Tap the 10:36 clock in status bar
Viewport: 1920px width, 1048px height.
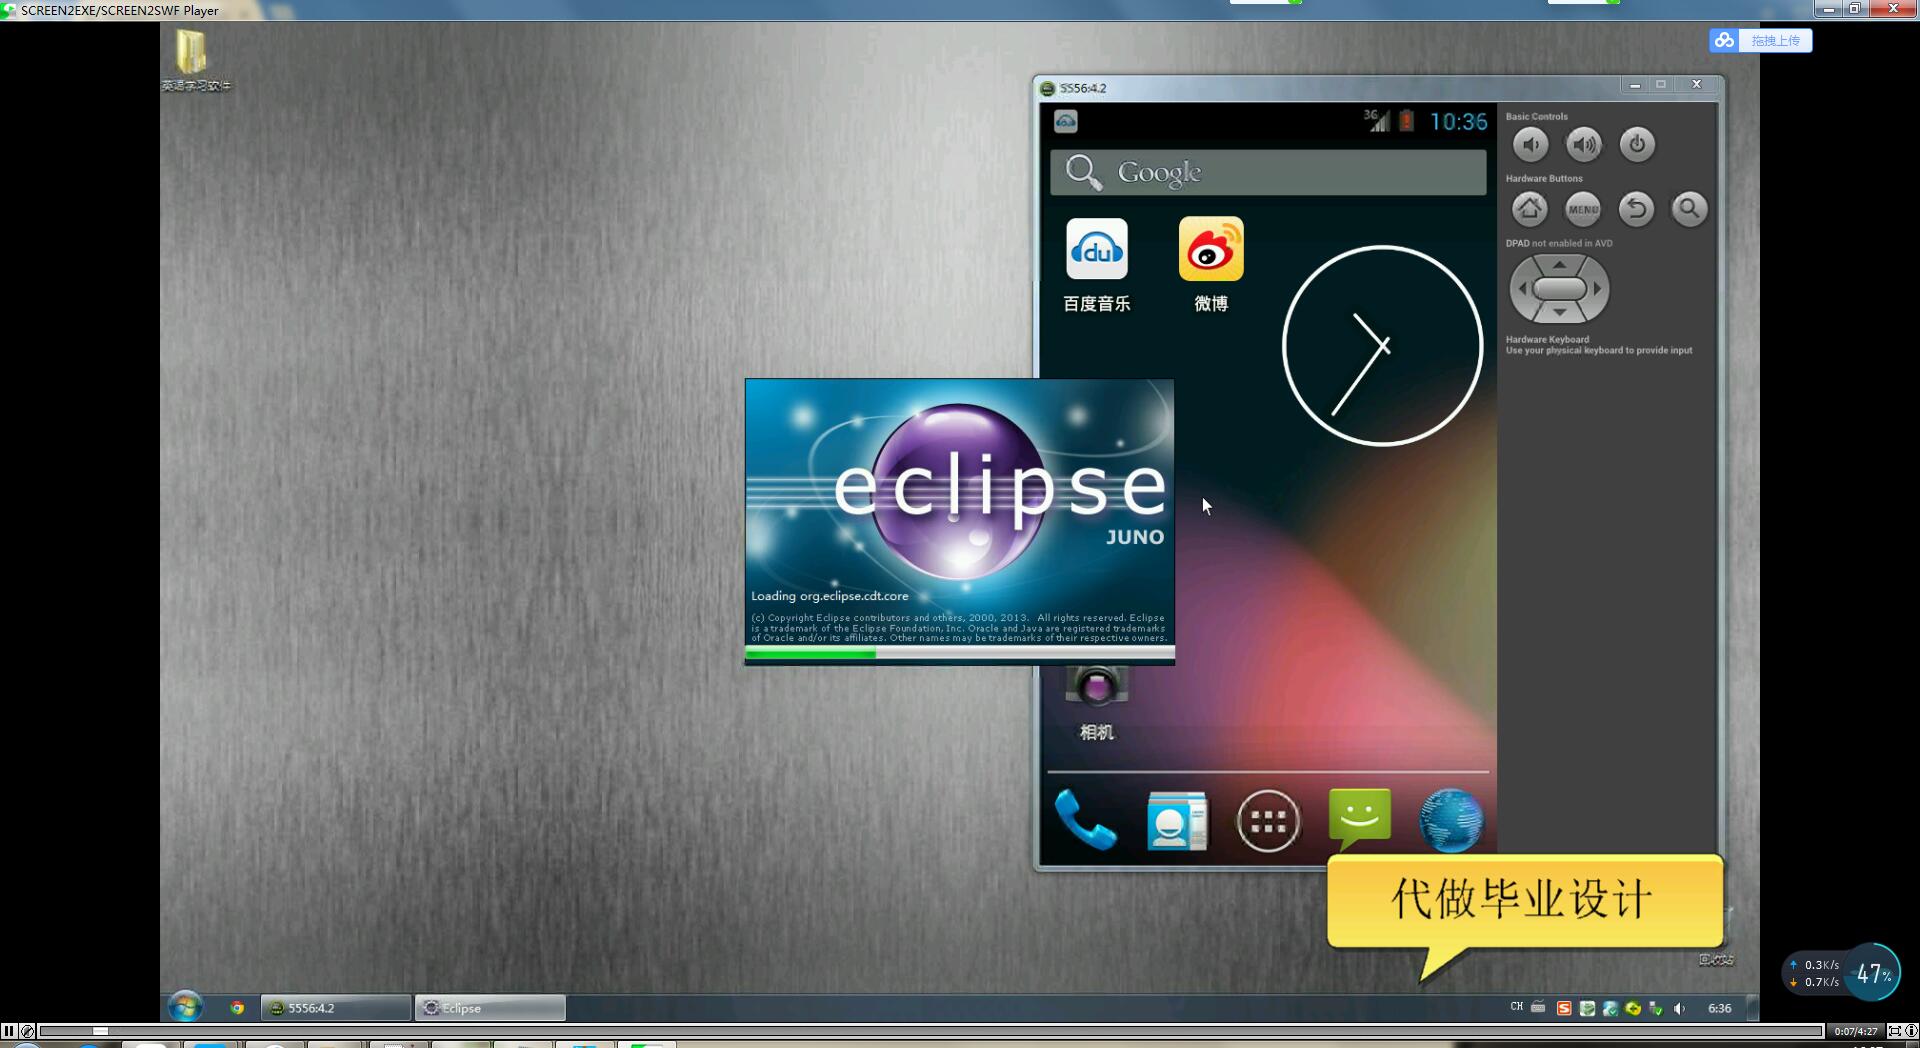(x=1458, y=122)
